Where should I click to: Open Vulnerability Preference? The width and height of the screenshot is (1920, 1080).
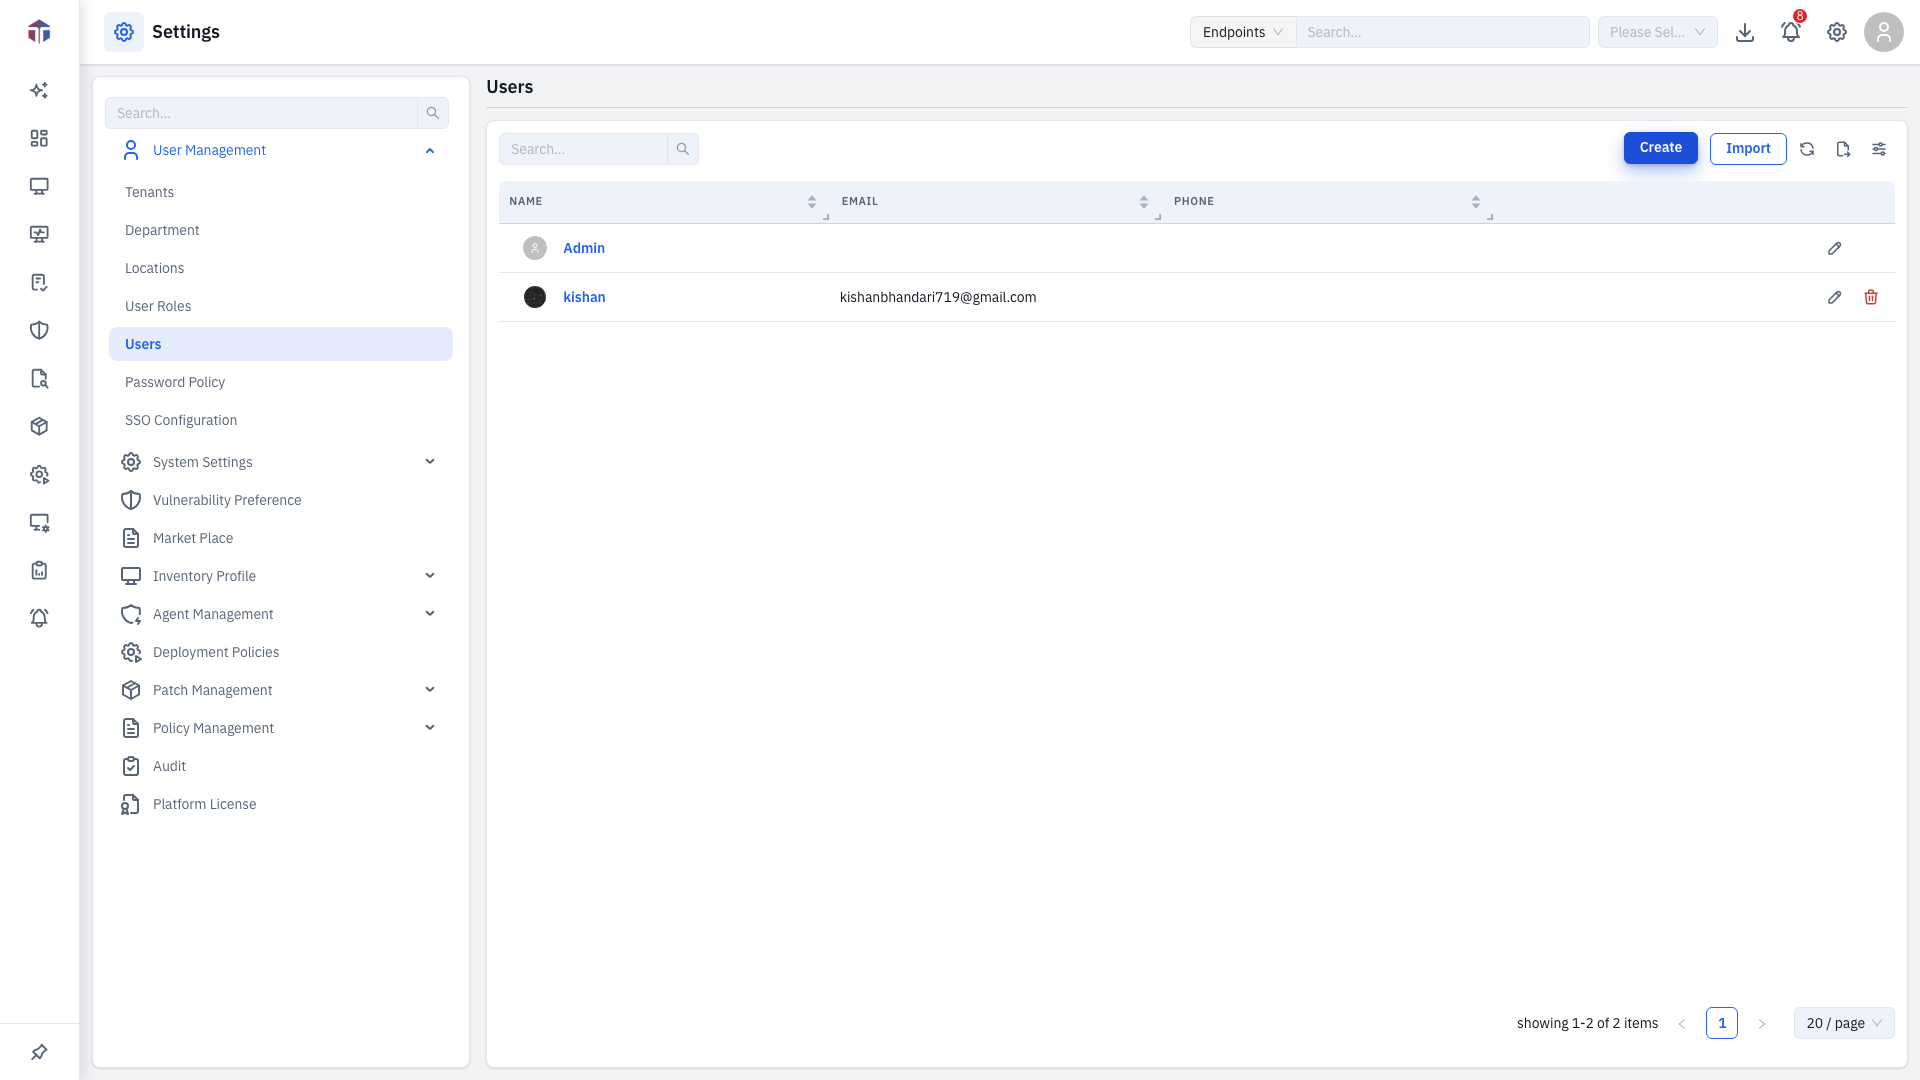(x=227, y=500)
